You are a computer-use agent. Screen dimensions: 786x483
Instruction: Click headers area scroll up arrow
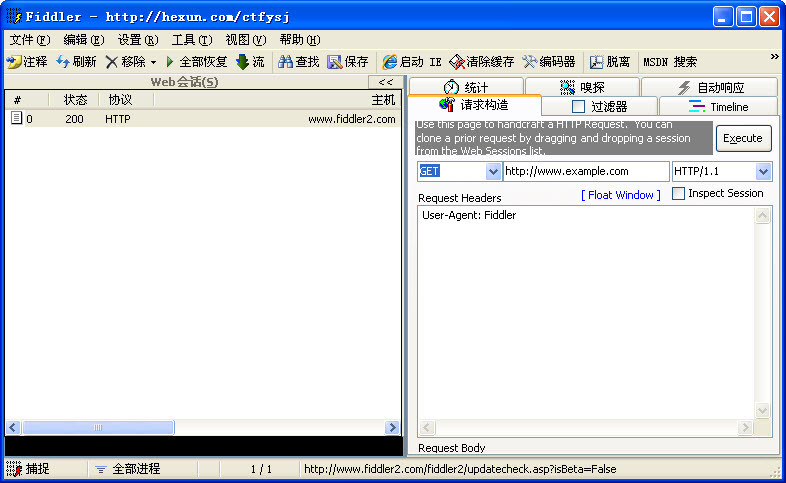[762, 215]
